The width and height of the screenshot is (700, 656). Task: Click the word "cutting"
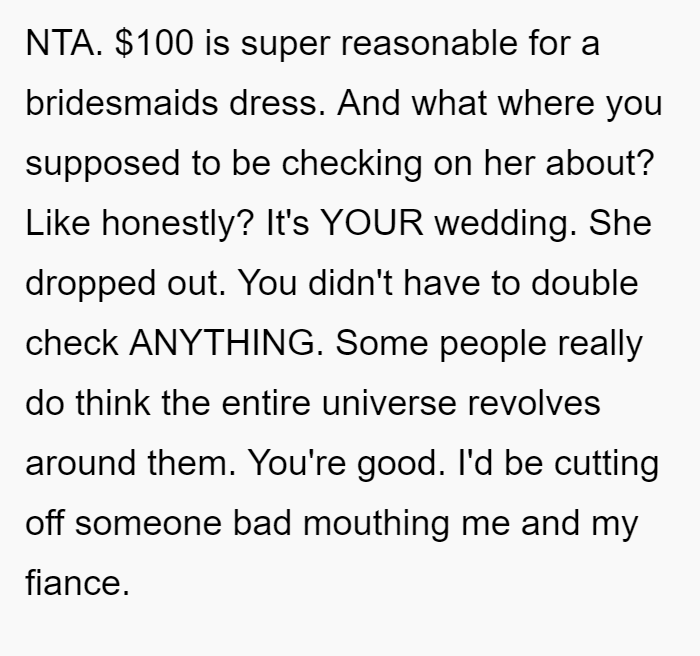pyautogui.click(x=606, y=464)
